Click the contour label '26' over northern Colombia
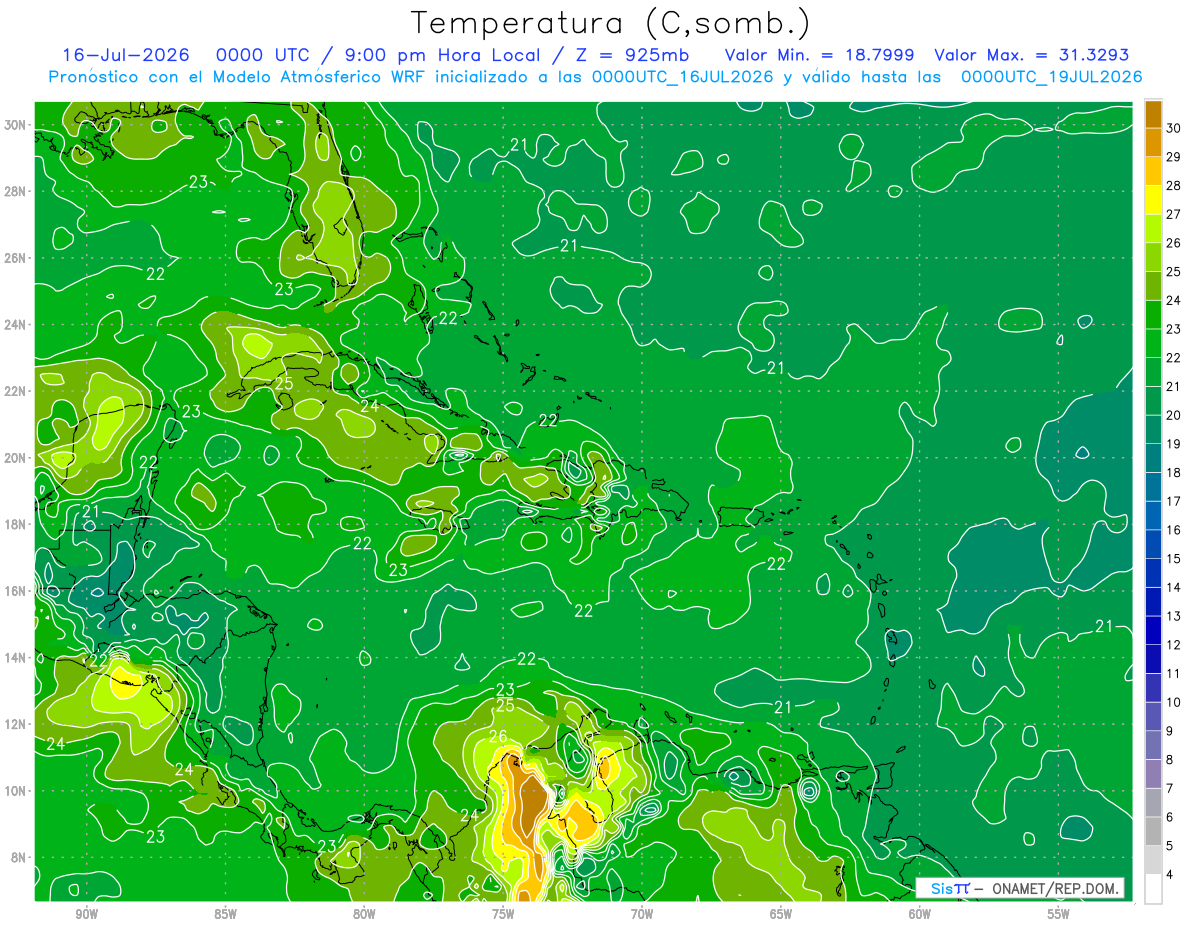The image size is (1200, 927). click(x=498, y=737)
